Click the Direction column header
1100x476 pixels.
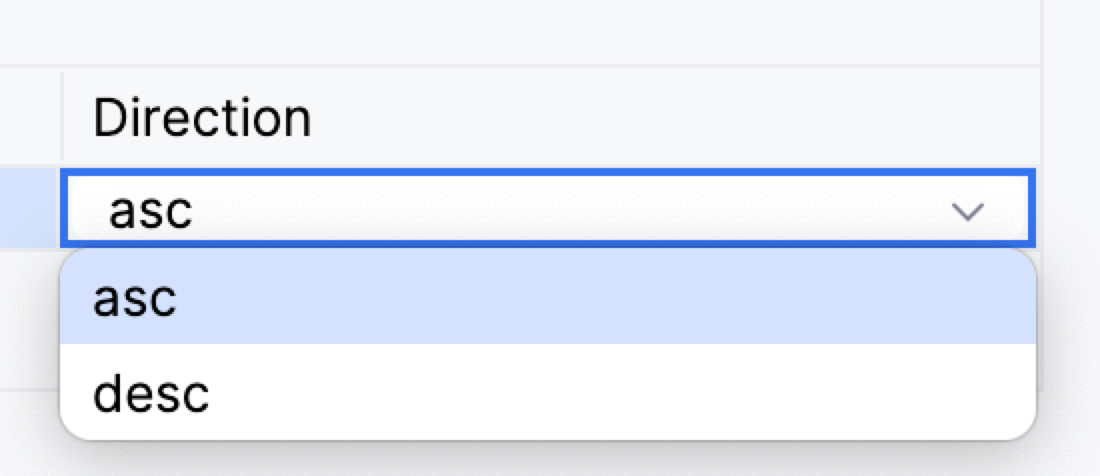[x=203, y=118]
